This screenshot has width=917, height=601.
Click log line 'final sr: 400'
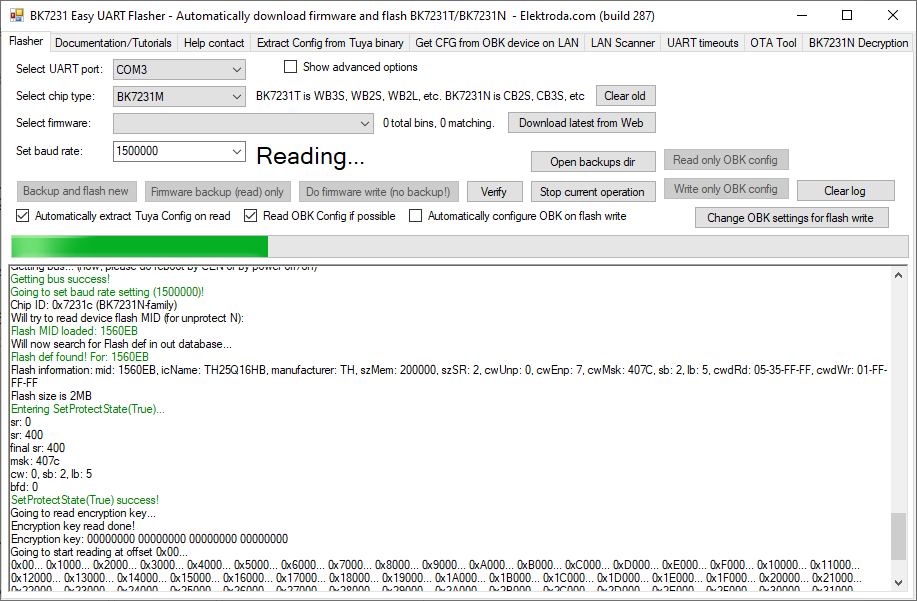[38, 448]
